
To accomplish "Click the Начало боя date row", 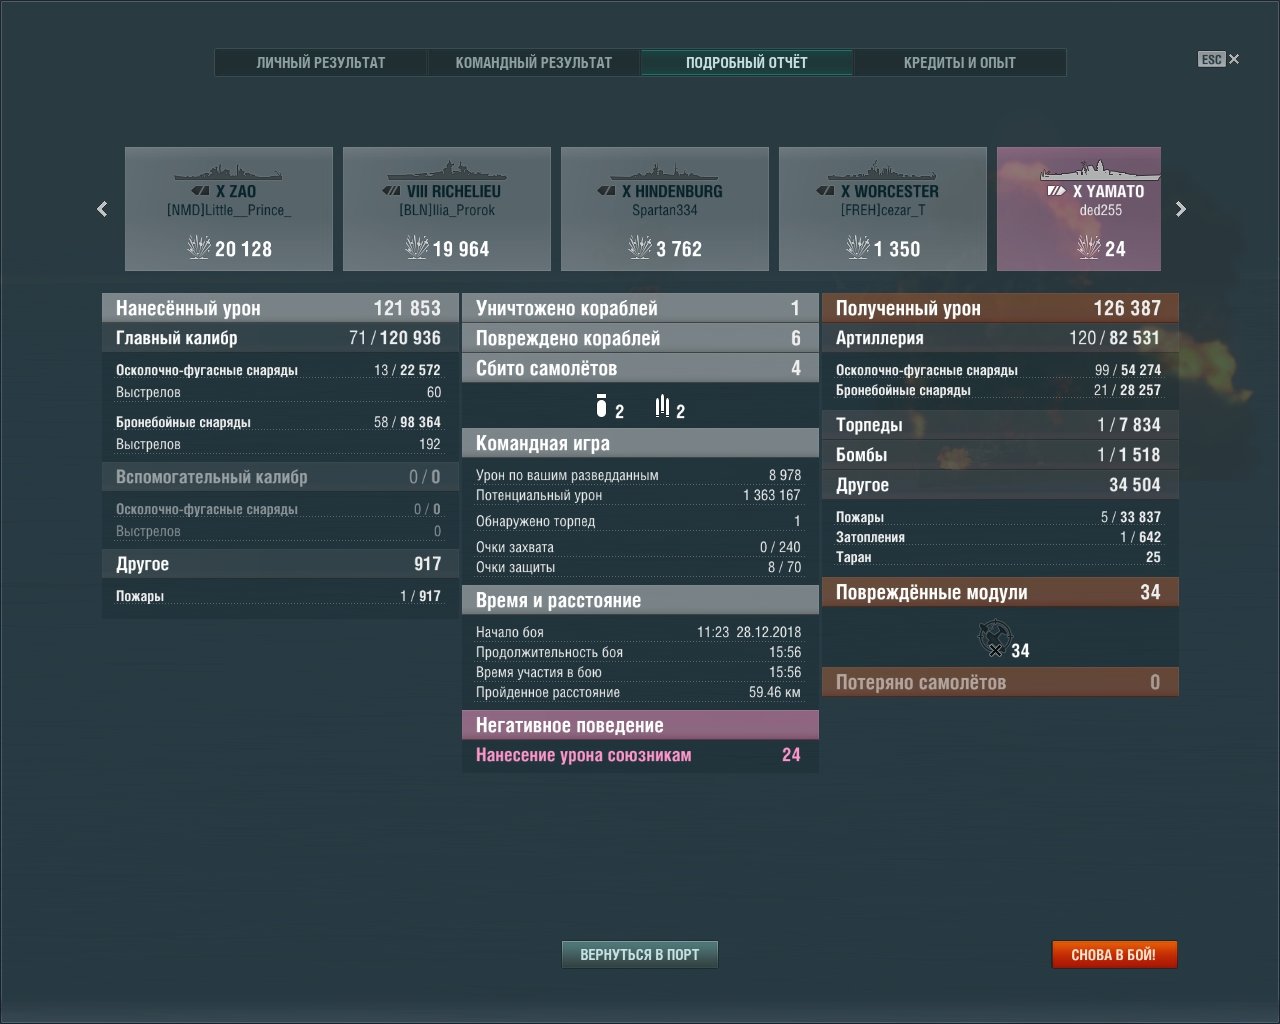I will pyautogui.click(x=638, y=632).
